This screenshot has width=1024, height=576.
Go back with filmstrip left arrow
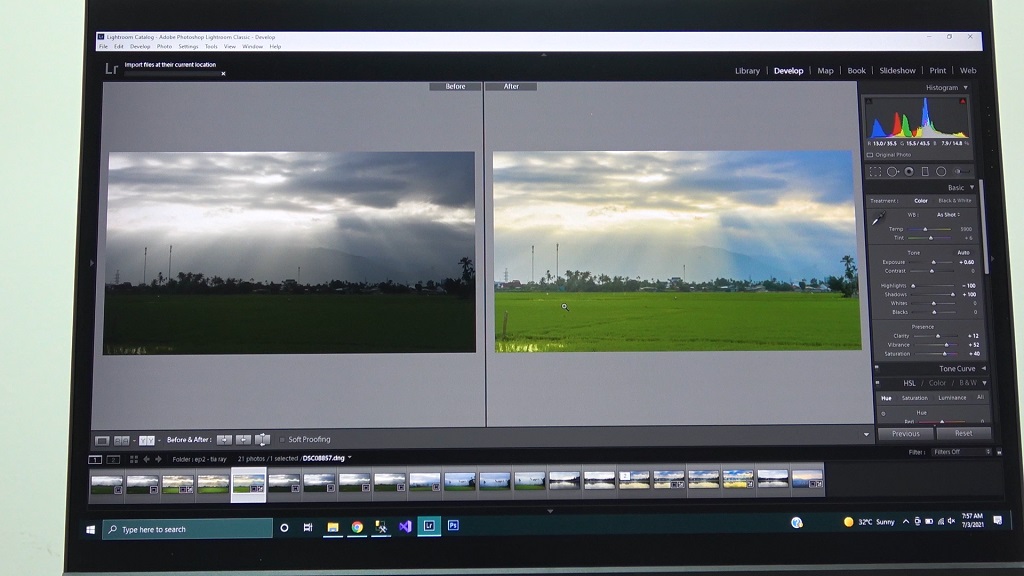[x=146, y=459]
